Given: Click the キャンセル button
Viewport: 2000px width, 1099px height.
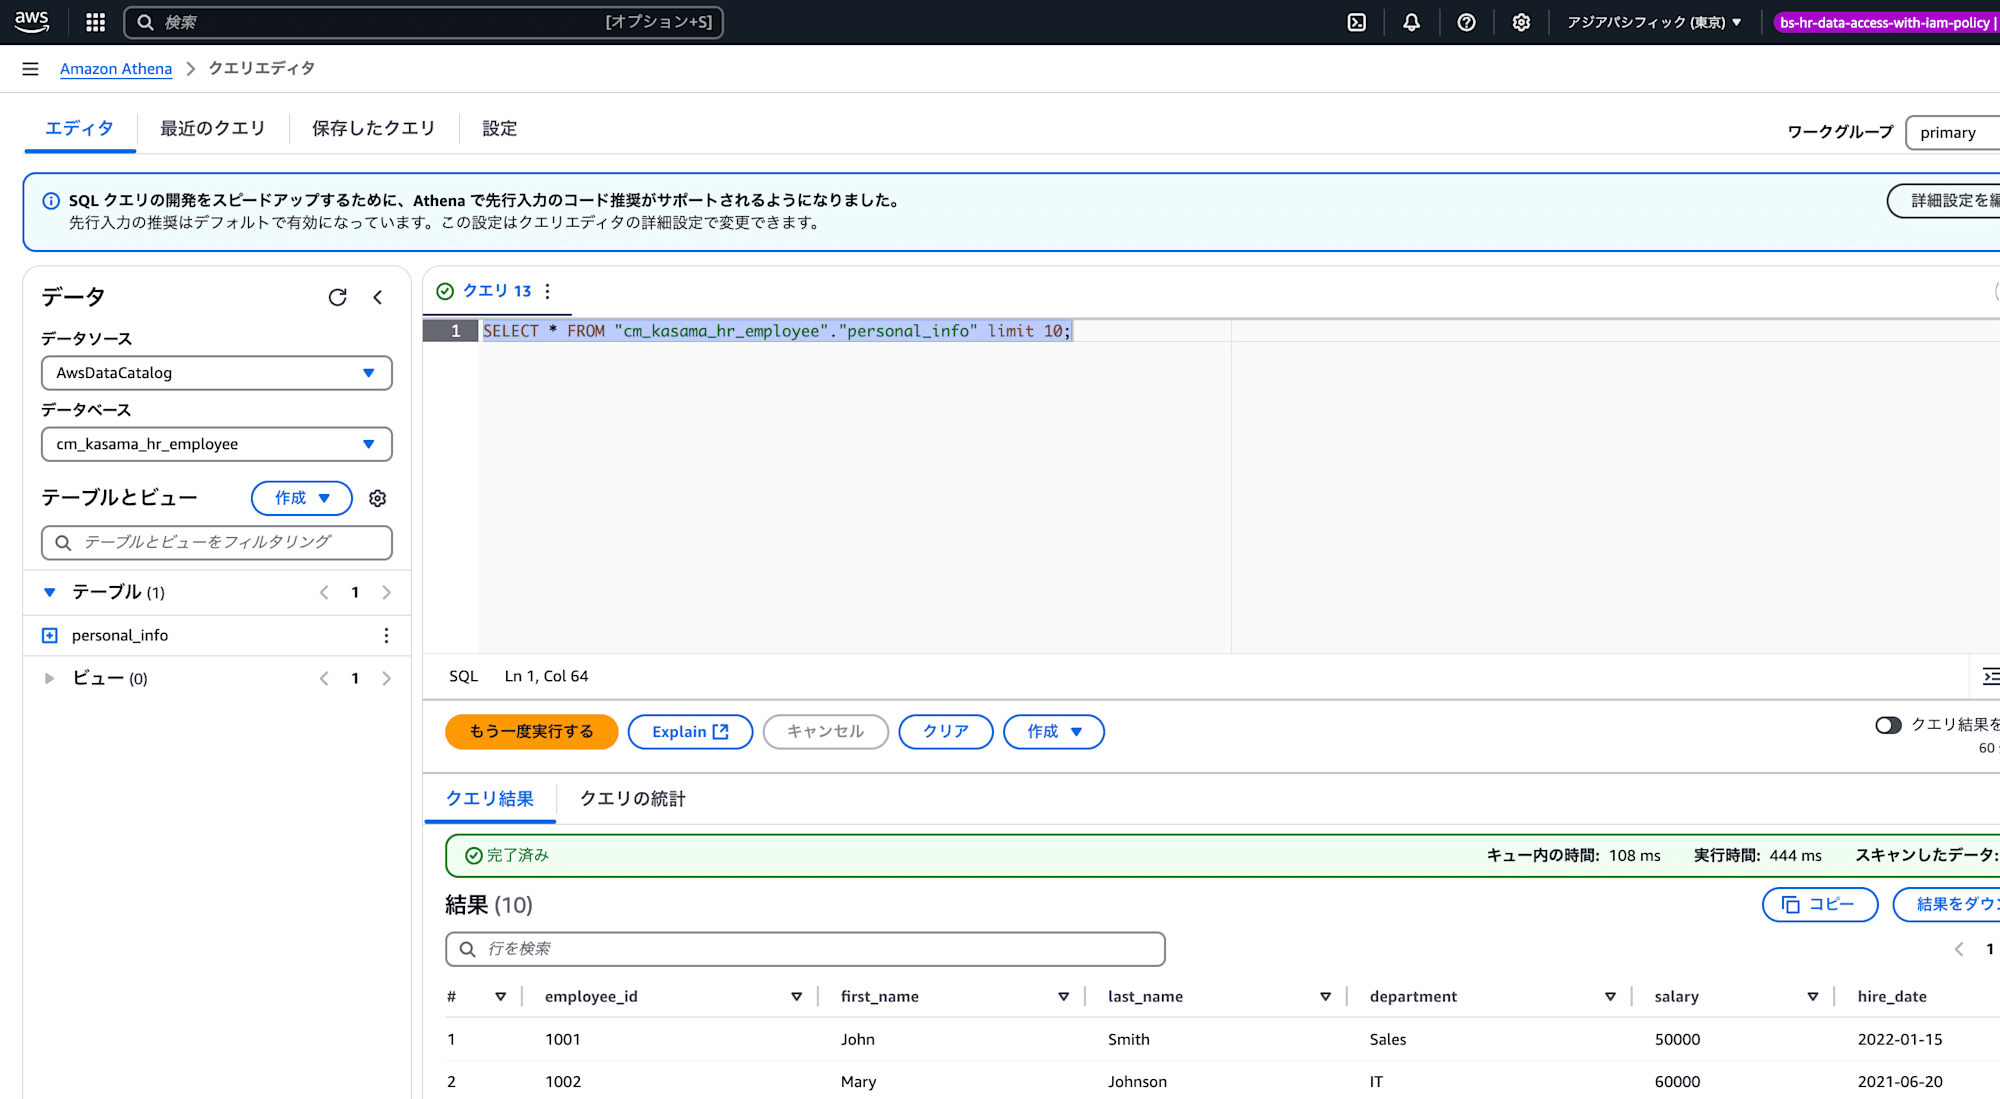Looking at the screenshot, I should click(826, 732).
